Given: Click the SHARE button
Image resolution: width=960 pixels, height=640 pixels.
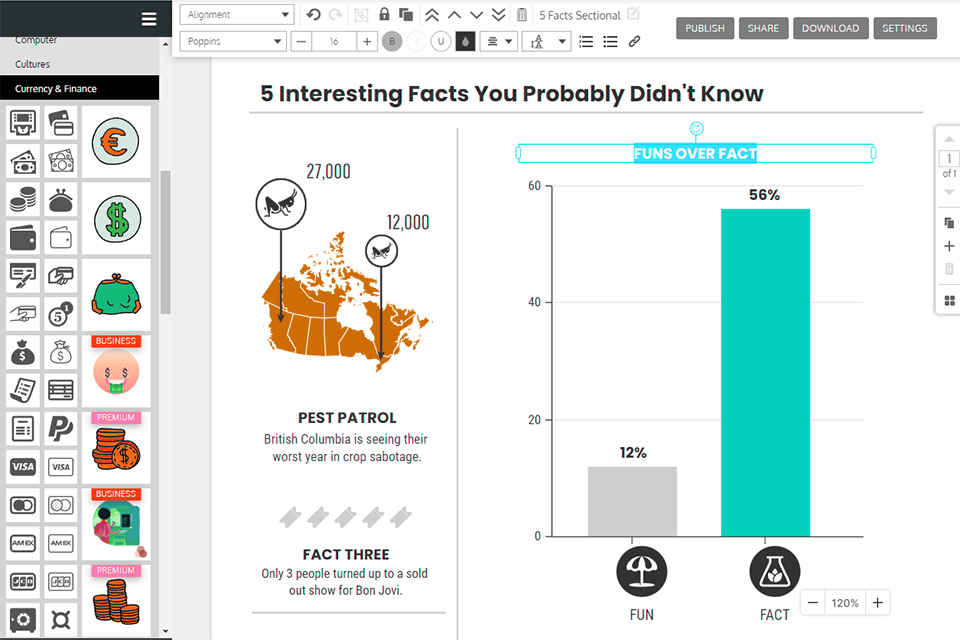Looking at the screenshot, I should click(x=763, y=28).
